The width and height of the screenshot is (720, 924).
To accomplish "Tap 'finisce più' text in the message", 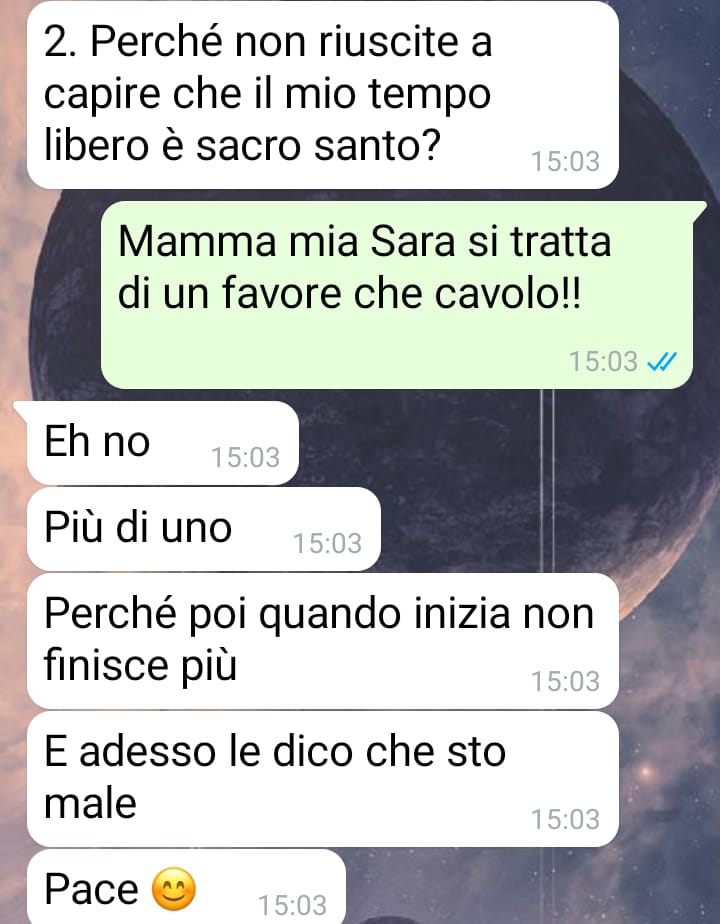I will click(140, 666).
